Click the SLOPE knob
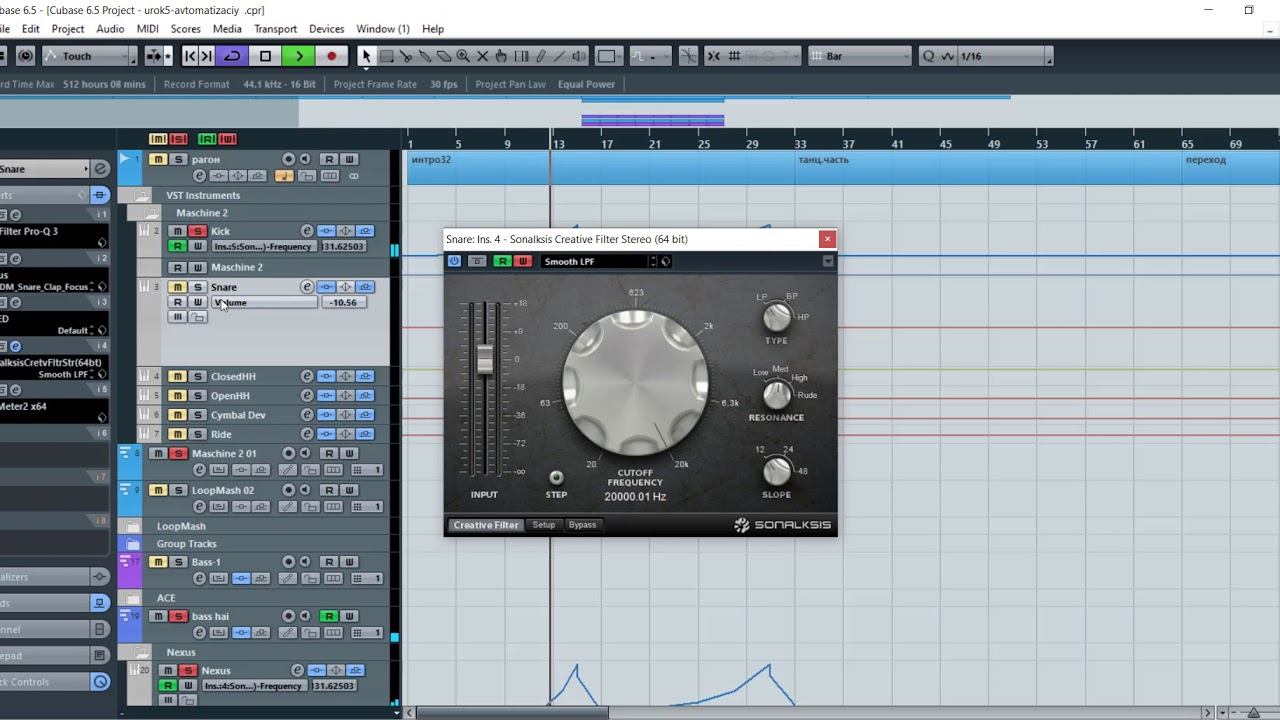Viewport: 1280px width, 720px height. pyautogui.click(x=777, y=470)
